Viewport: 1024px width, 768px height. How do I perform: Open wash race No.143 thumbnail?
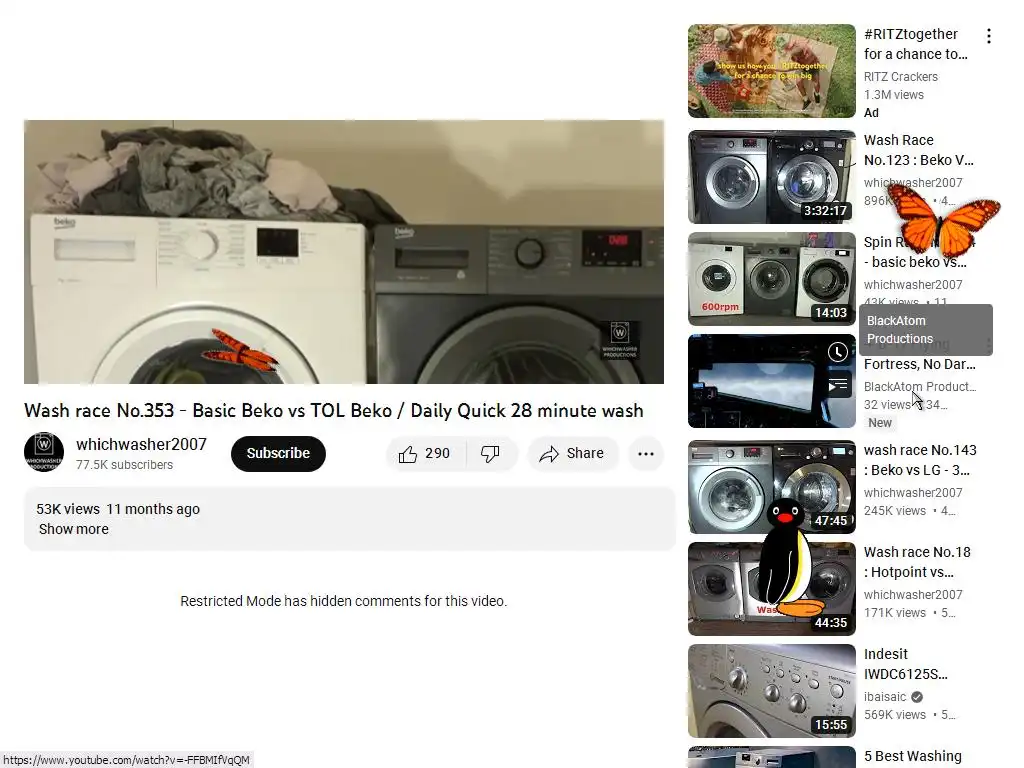click(x=771, y=487)
